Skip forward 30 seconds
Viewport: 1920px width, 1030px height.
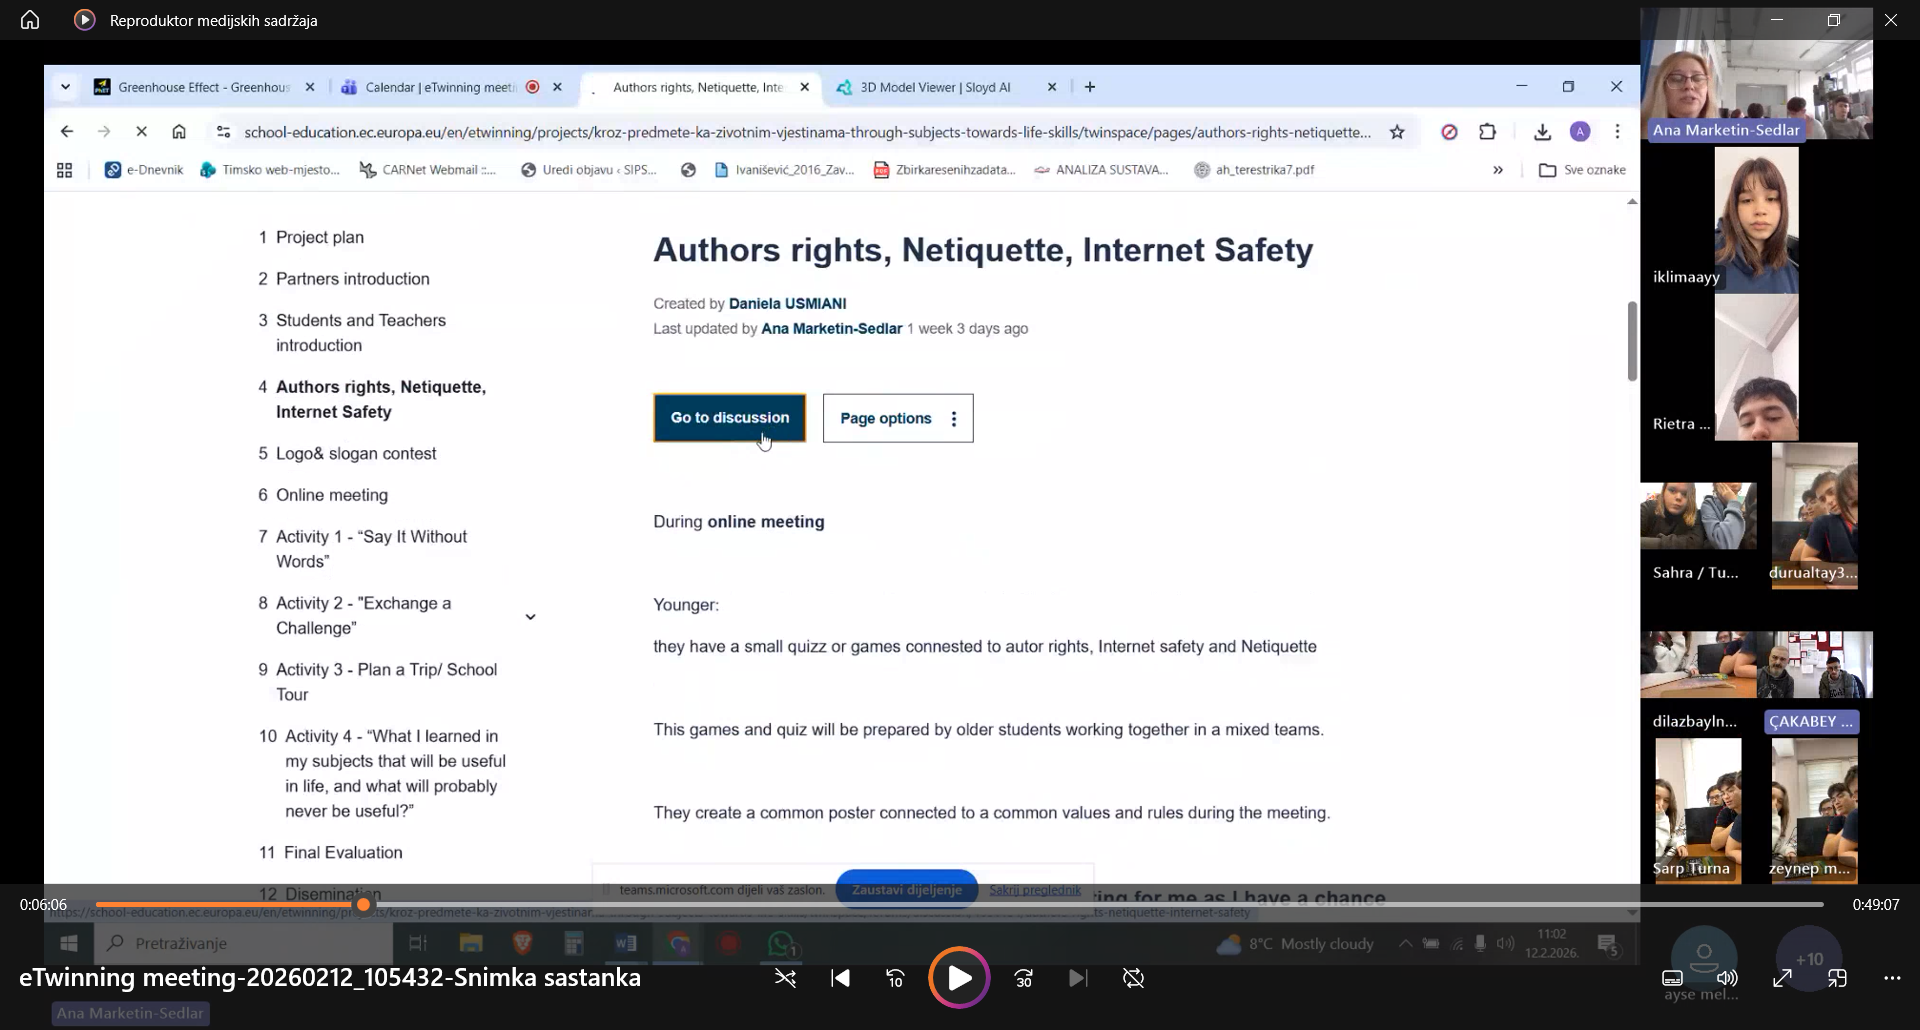pos(1023,979)
